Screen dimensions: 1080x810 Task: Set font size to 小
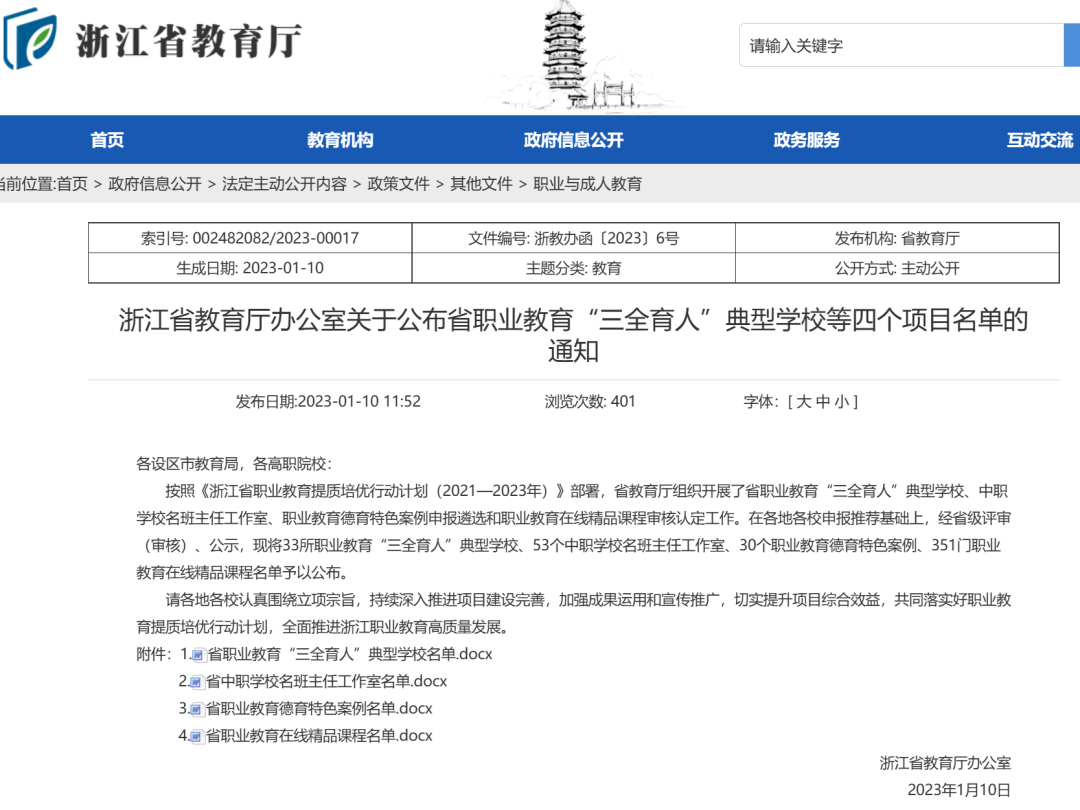[842, 402]
